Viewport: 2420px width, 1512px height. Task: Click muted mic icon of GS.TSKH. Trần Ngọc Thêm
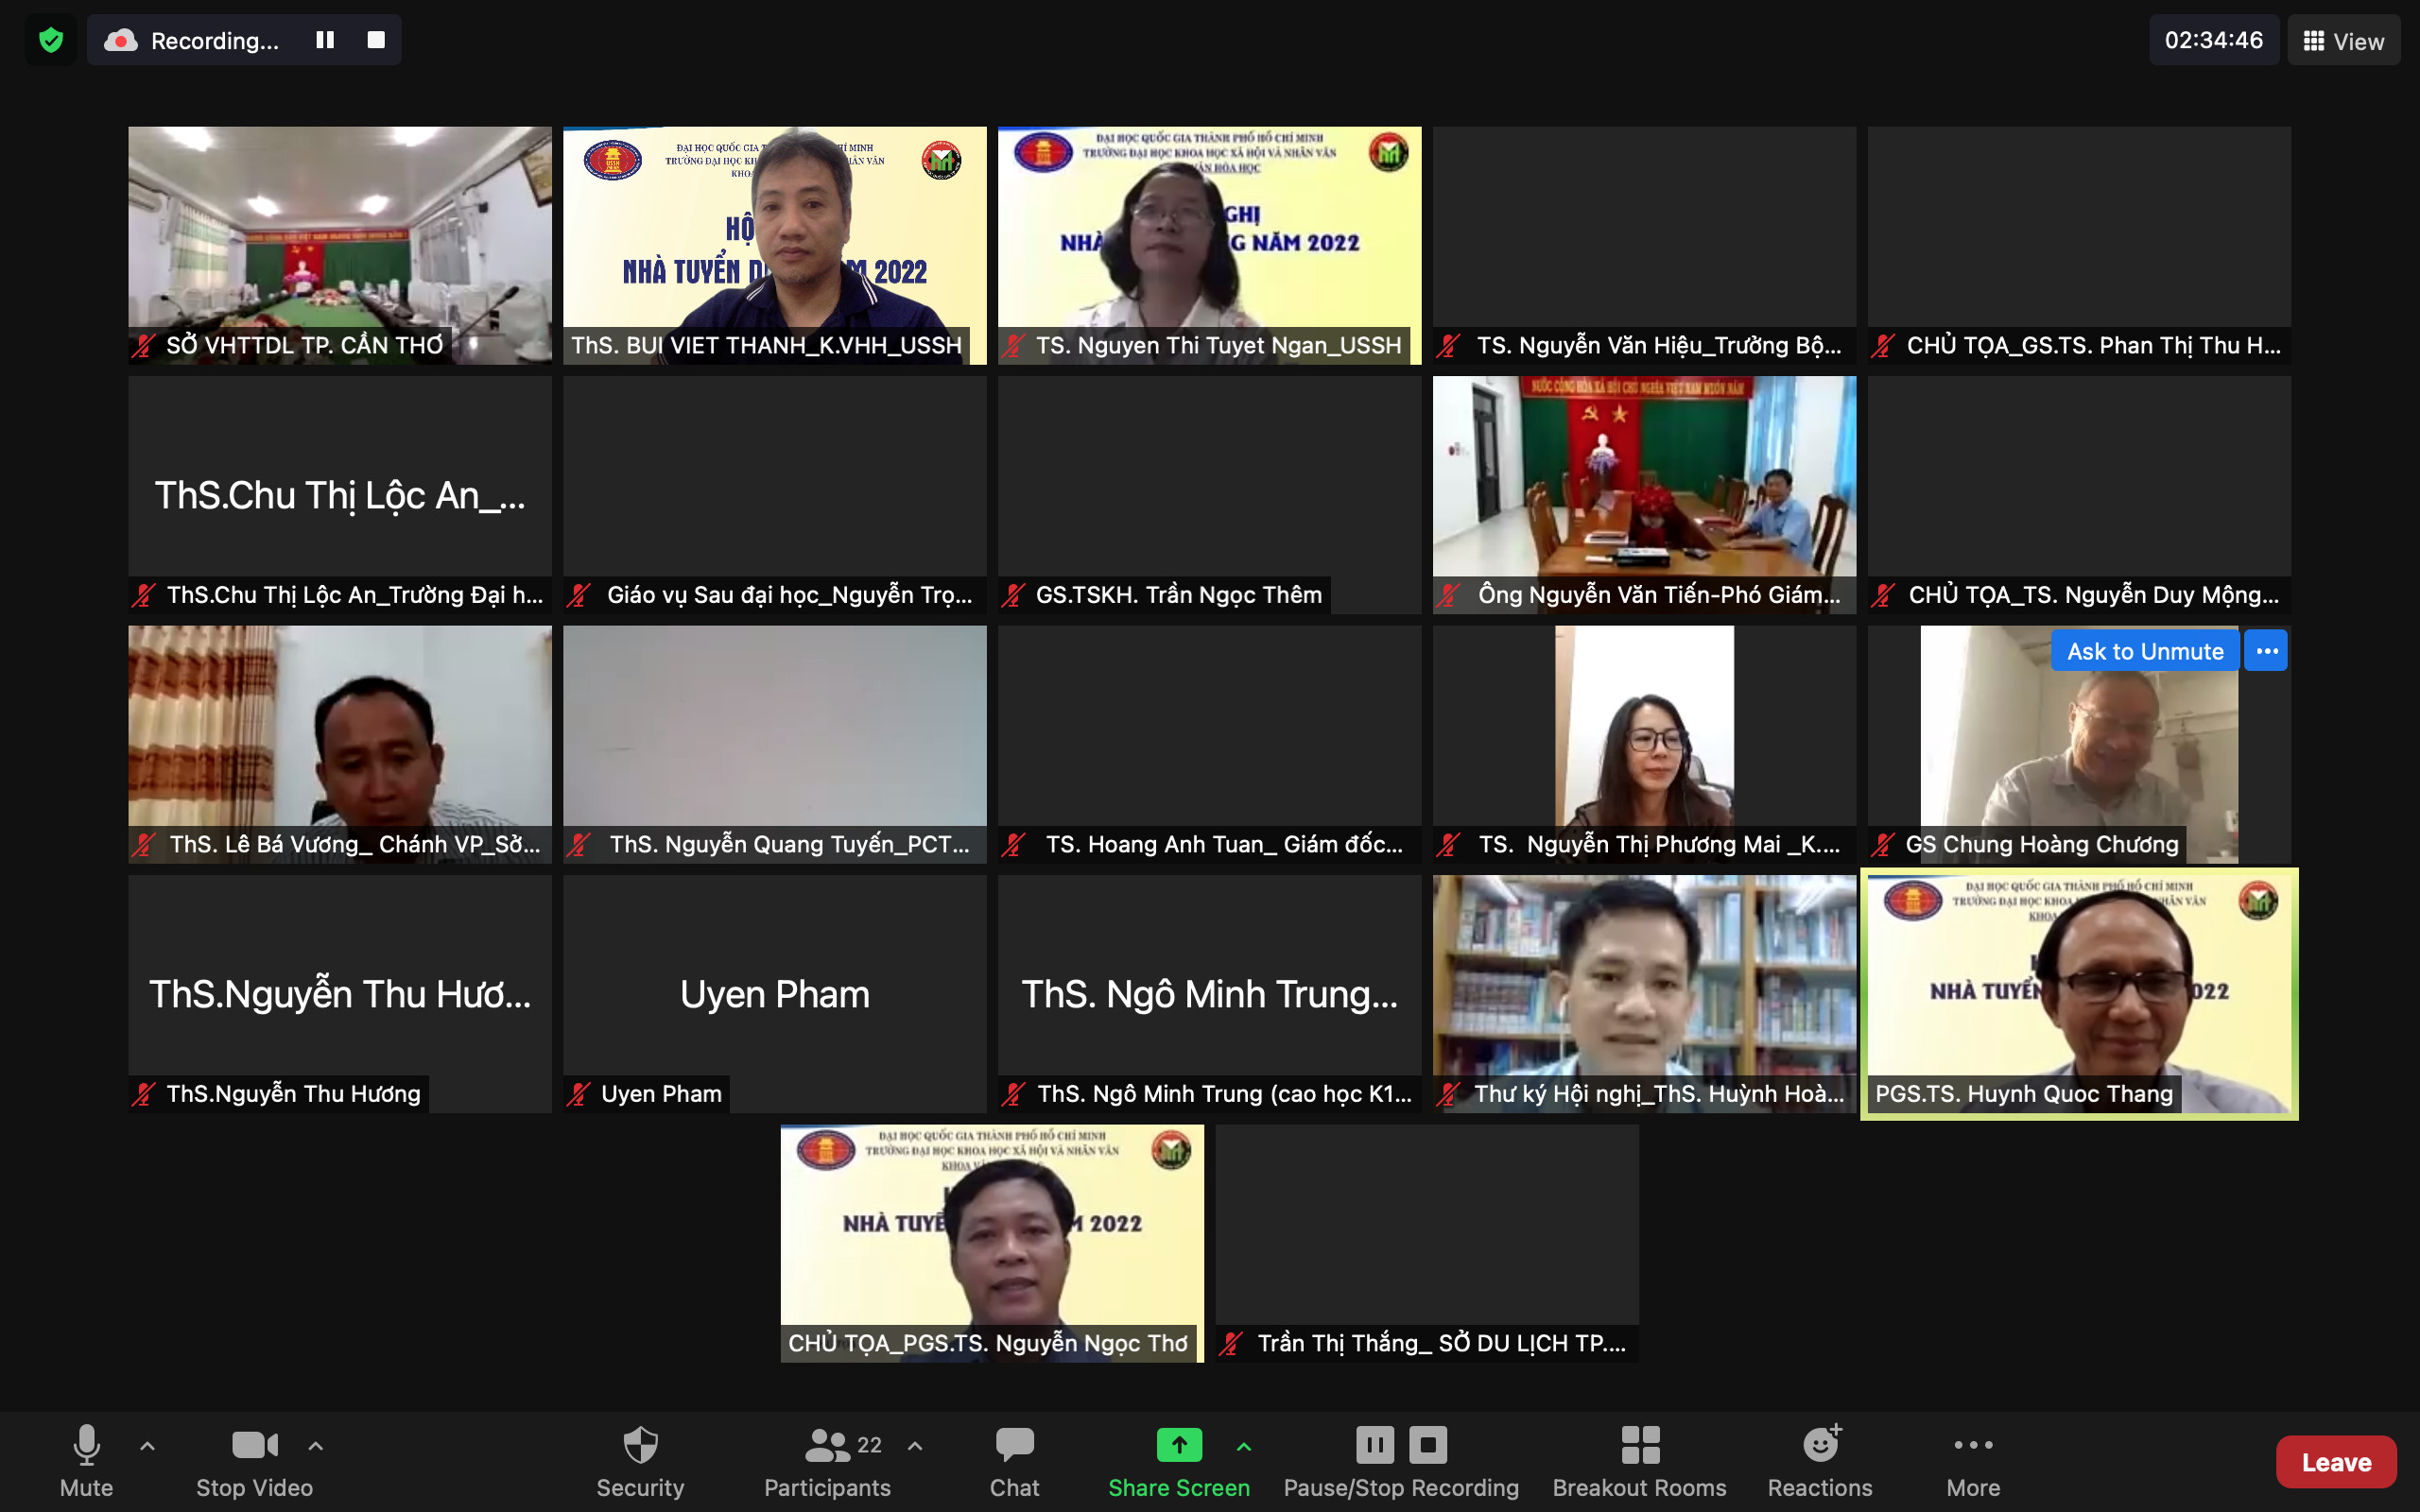[1013, 595]
